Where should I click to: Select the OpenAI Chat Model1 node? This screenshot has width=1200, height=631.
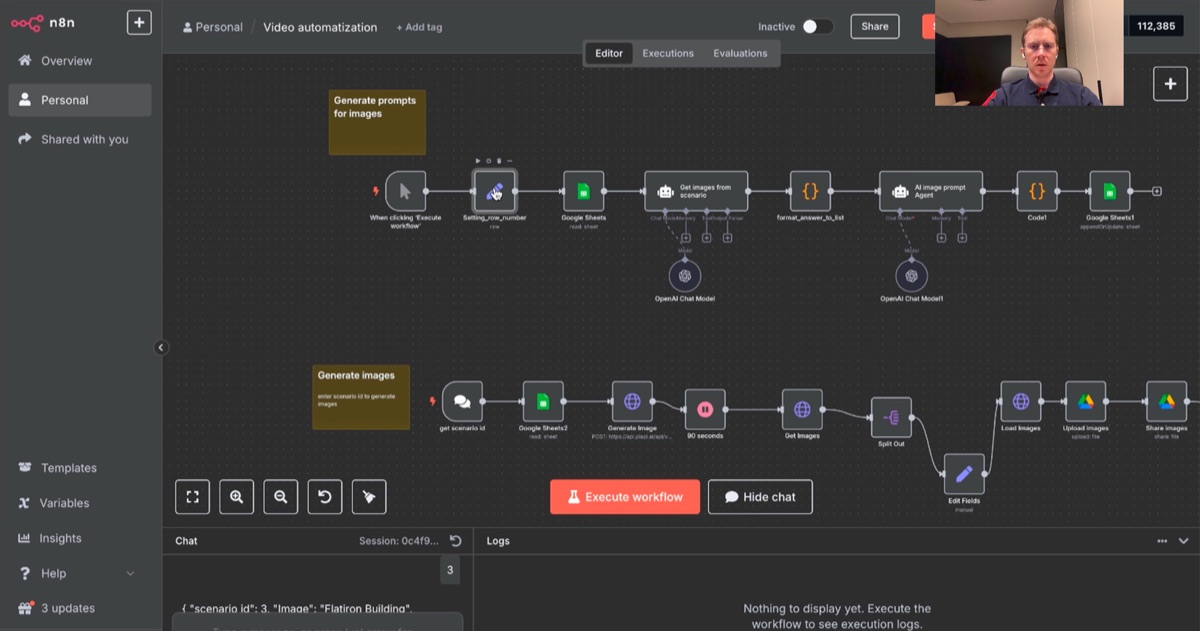point(911,276)
